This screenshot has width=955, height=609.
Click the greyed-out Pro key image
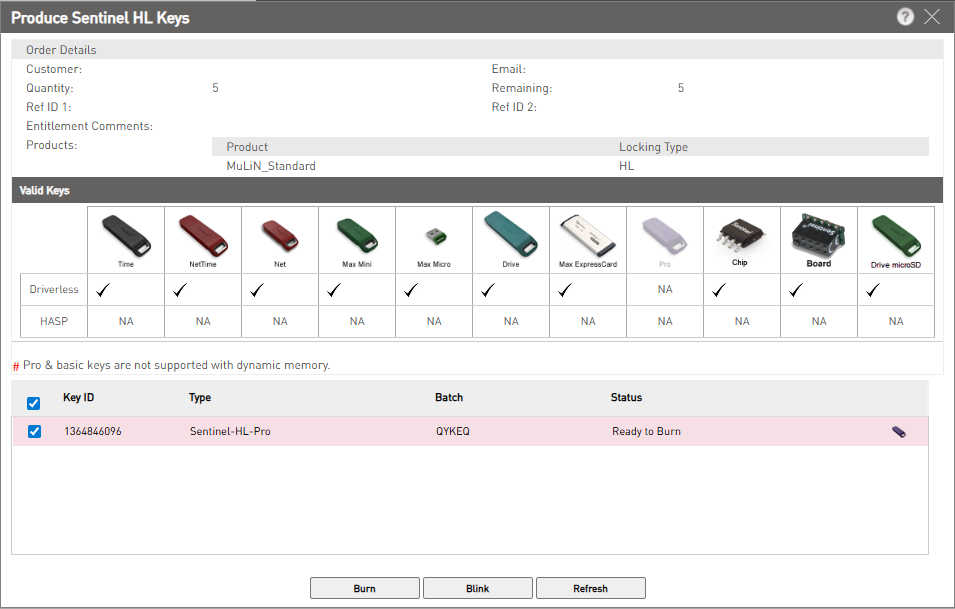coord(664,236)
